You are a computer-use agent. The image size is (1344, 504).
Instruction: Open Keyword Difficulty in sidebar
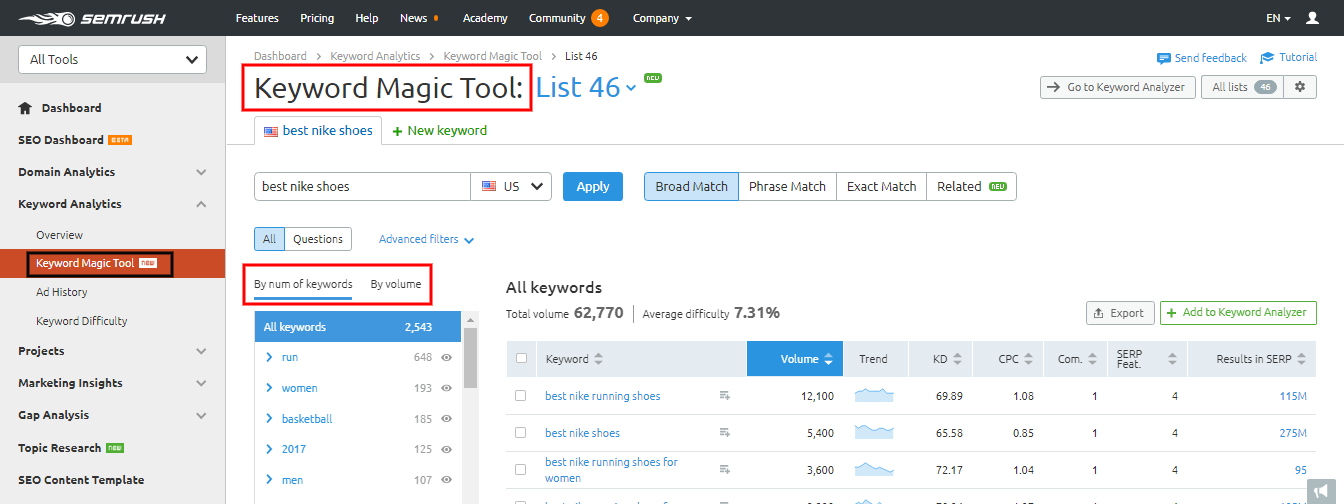click(82, 321)
